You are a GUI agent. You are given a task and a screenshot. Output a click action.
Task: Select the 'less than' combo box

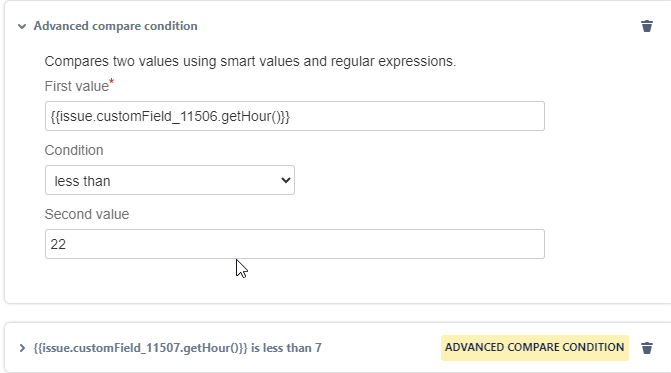pyautogui.click(x=170, y=180)
